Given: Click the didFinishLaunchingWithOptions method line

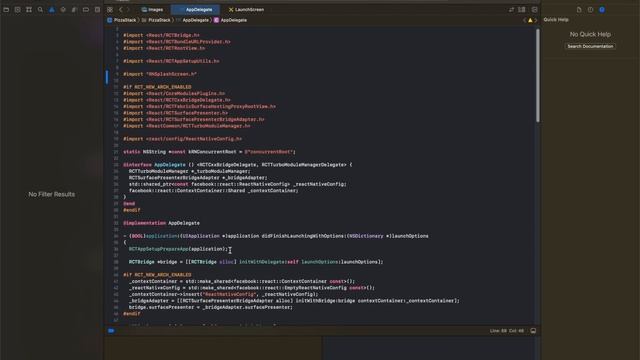Looking at the screenshot, I should point(276,236).
